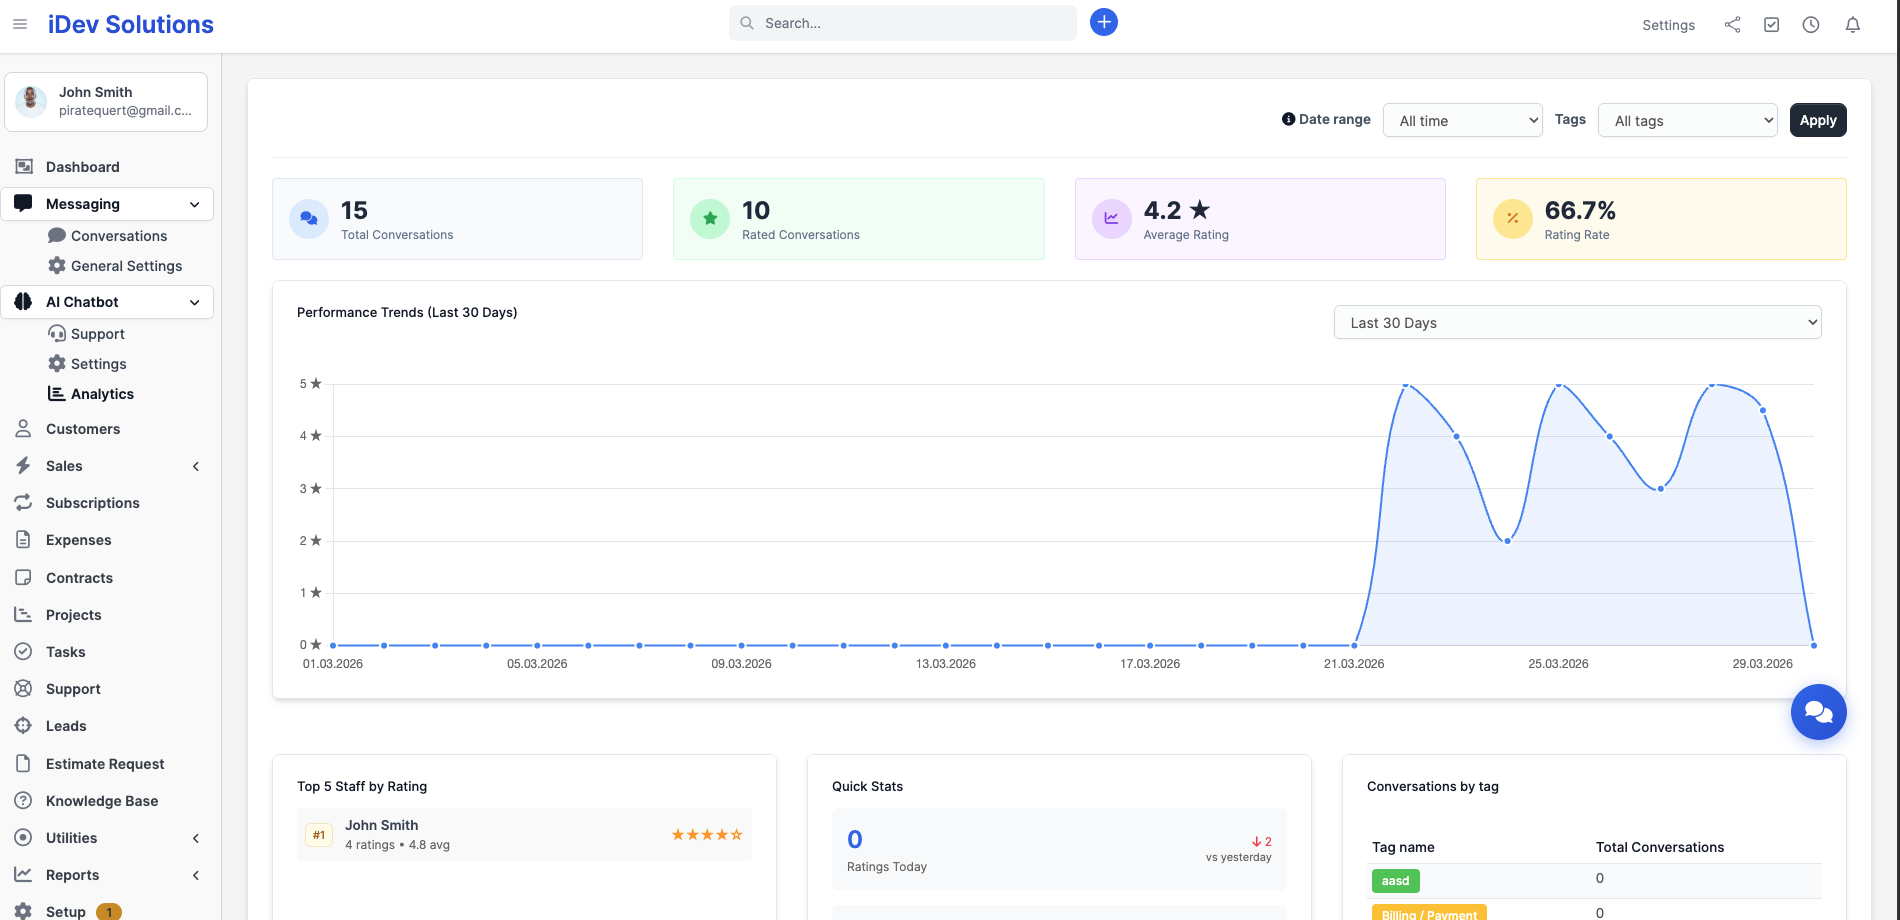The height and width of the screenshot is (920, 1900).
Task: Open the to-do checklist icon
Action: pyautogui.click(x=1771, y=25)
